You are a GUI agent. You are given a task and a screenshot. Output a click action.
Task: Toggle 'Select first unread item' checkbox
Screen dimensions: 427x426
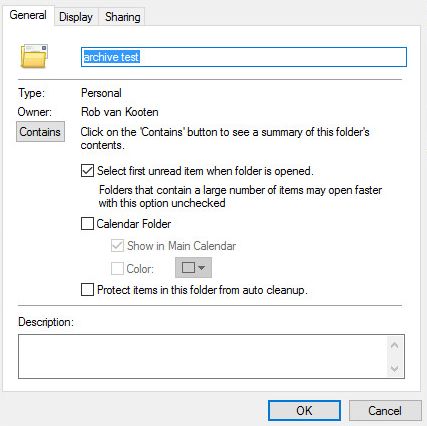point(87,171)
